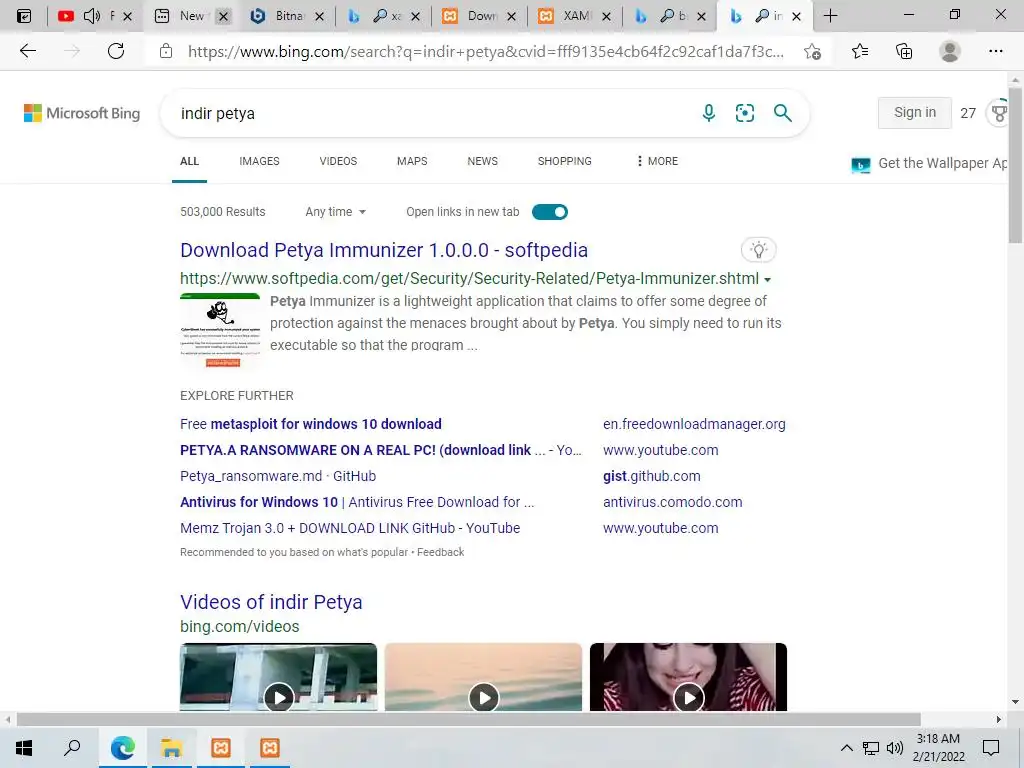Click the network status tray icon
This screenshot has width=1024, height=768.
(871, 748)
